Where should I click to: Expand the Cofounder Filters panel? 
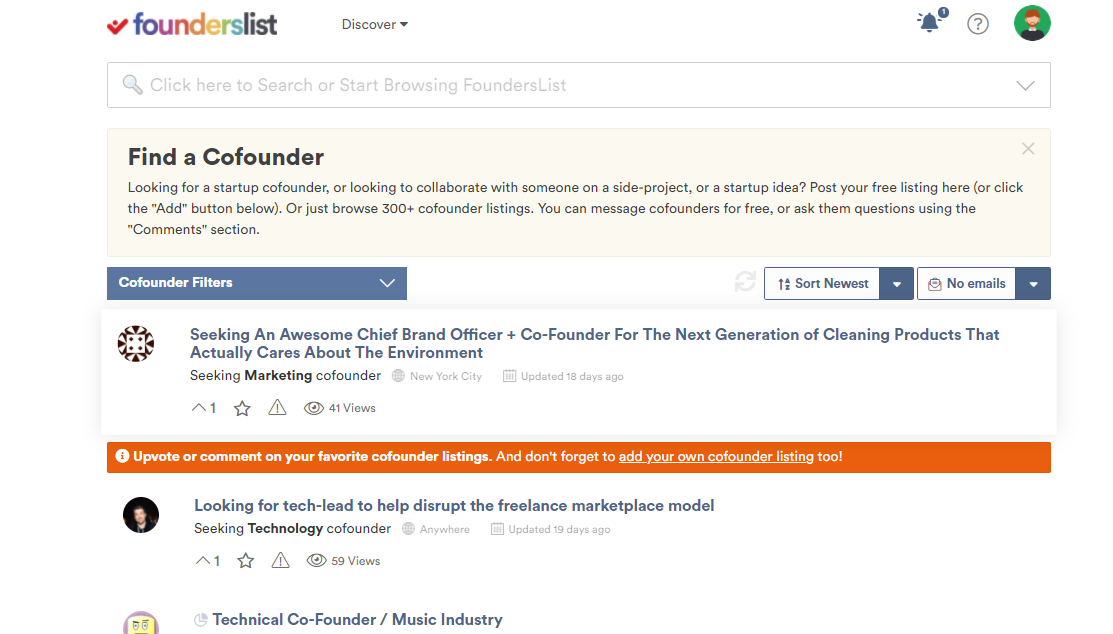coord(256,283)
